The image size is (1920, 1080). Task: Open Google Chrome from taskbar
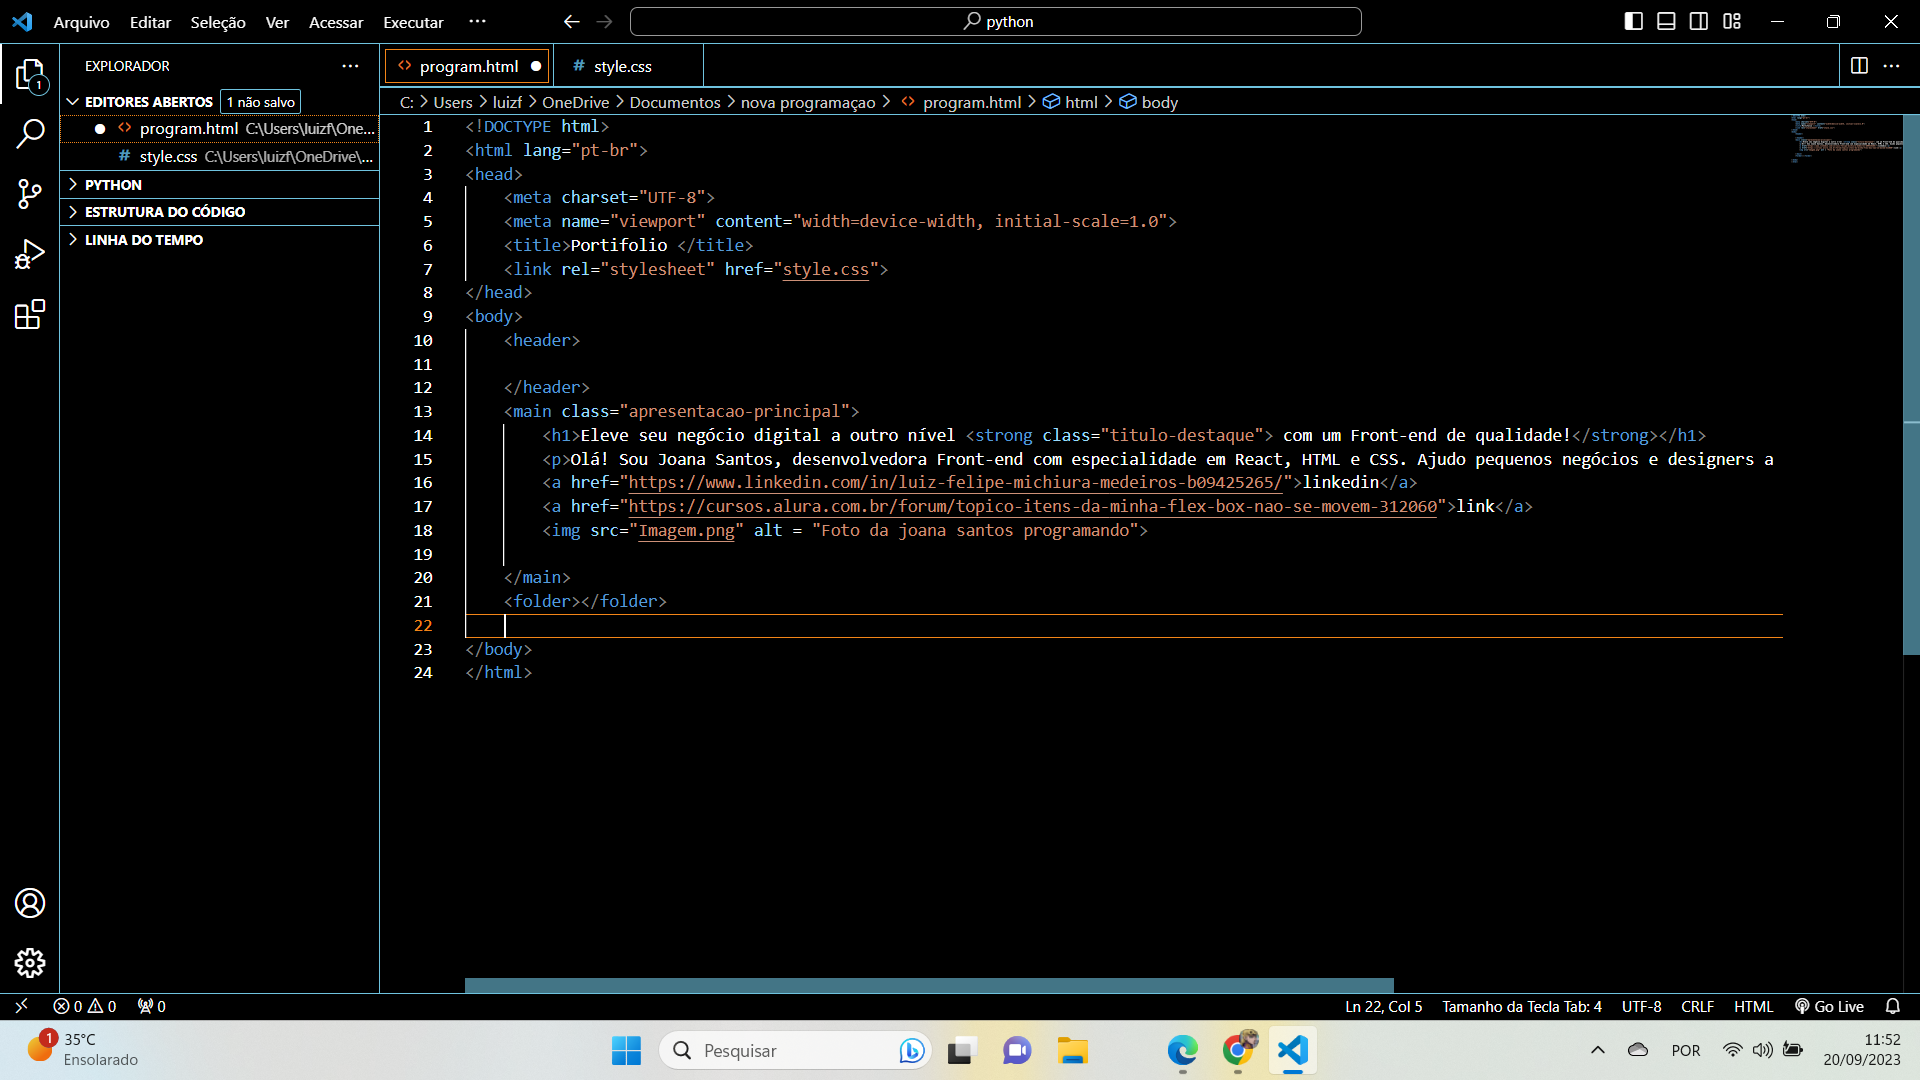coord(1238,1050)
